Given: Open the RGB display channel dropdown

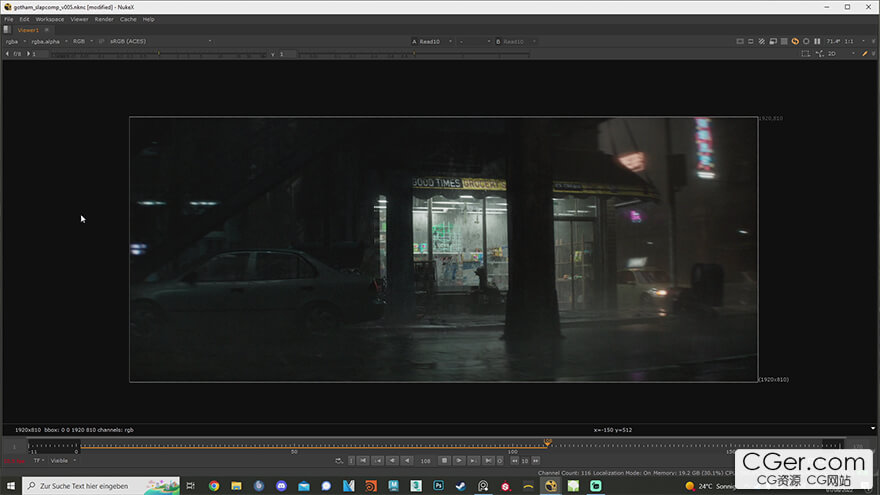Looking at the screenshot, I should pyautogui.click(x=82, y=41).
